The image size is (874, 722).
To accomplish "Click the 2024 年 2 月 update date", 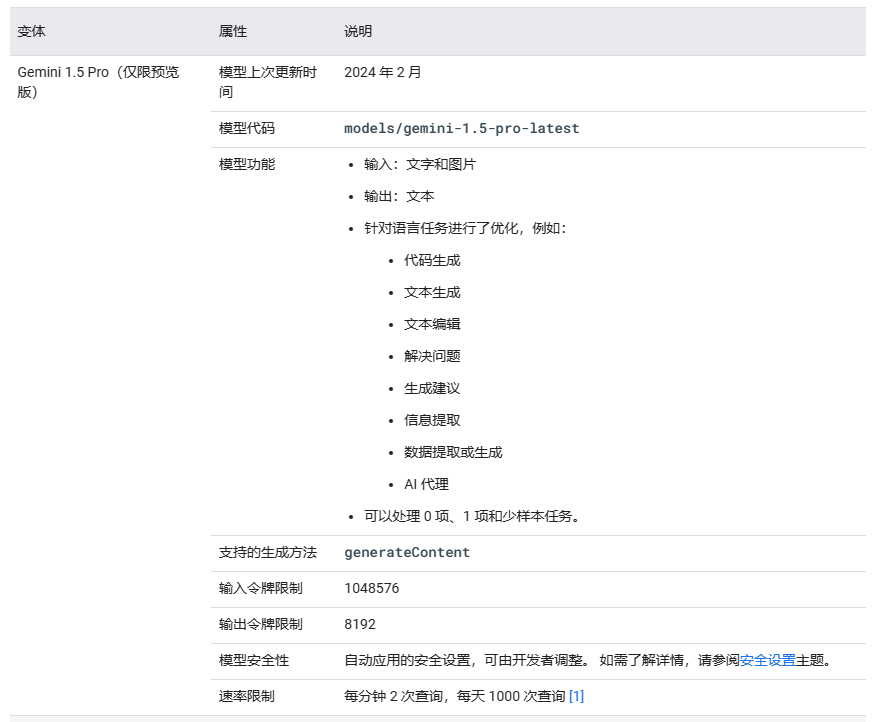I will (x=382, y=72).
